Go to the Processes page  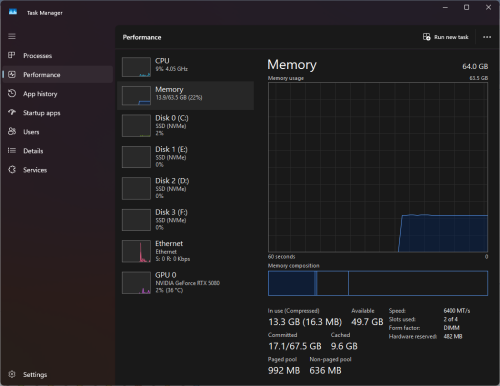[58, 56]
